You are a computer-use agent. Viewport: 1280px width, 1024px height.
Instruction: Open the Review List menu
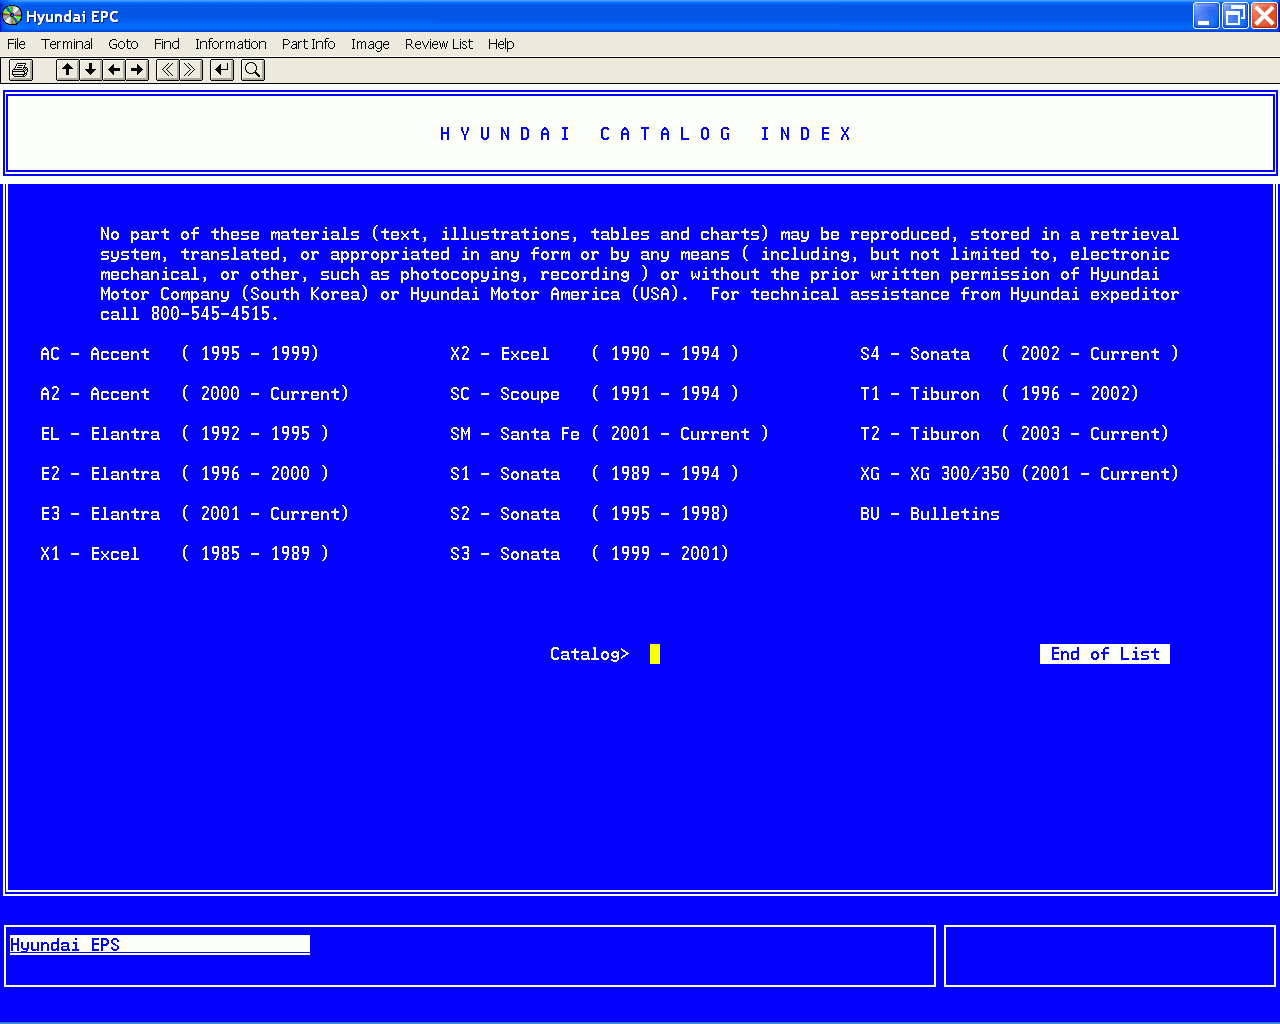point(439,44)
